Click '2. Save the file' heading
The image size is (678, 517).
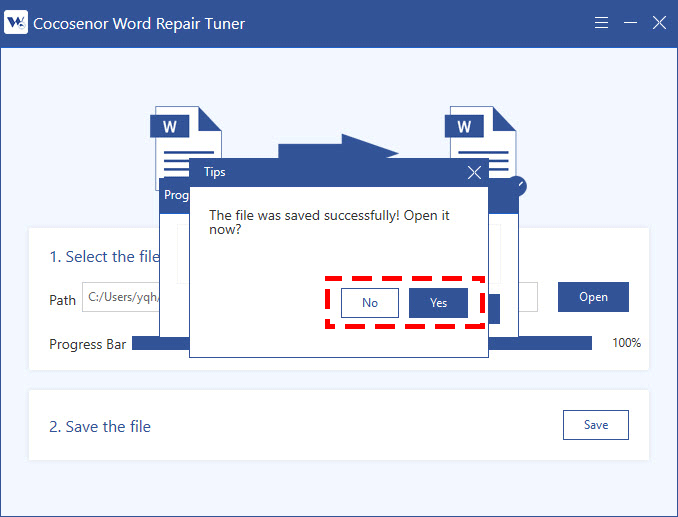click(x=100, y=427)
